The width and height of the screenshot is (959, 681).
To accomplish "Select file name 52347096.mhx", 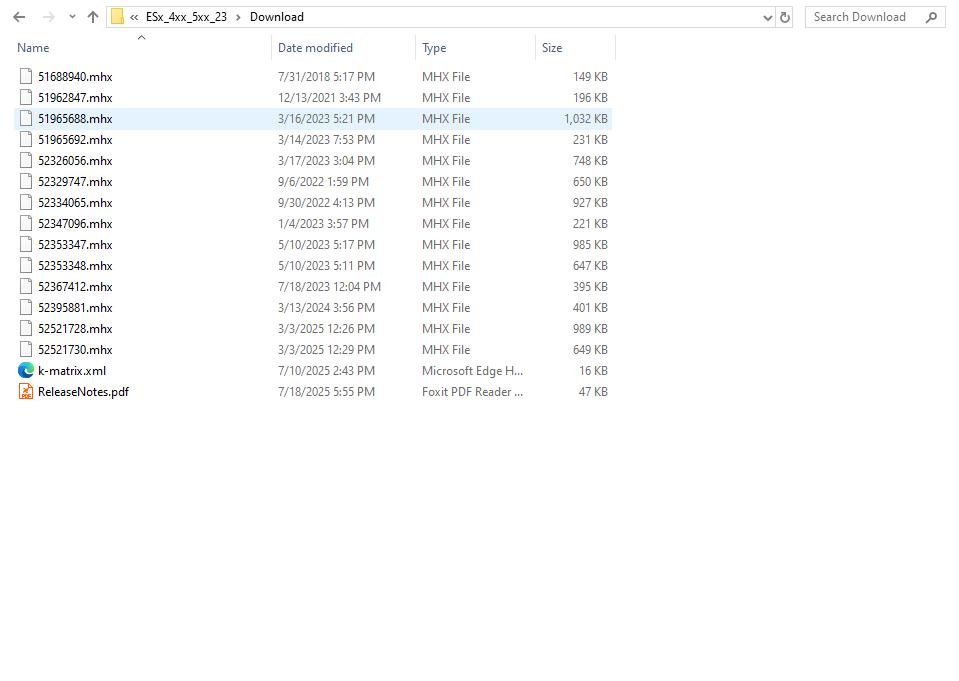I will [75, 223].
